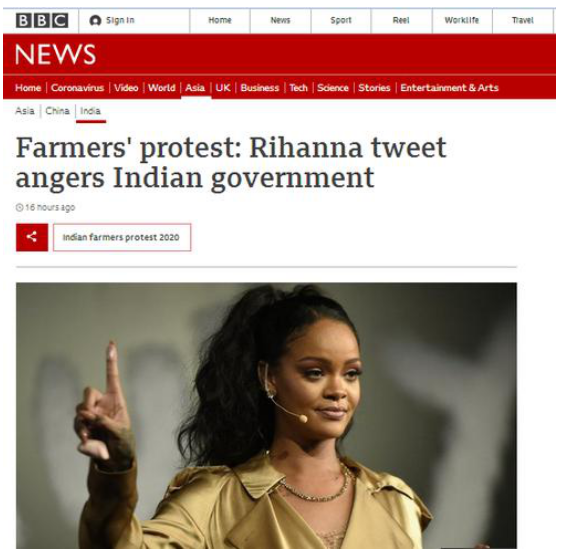Open the Reel top navigation item

[401, 20]
